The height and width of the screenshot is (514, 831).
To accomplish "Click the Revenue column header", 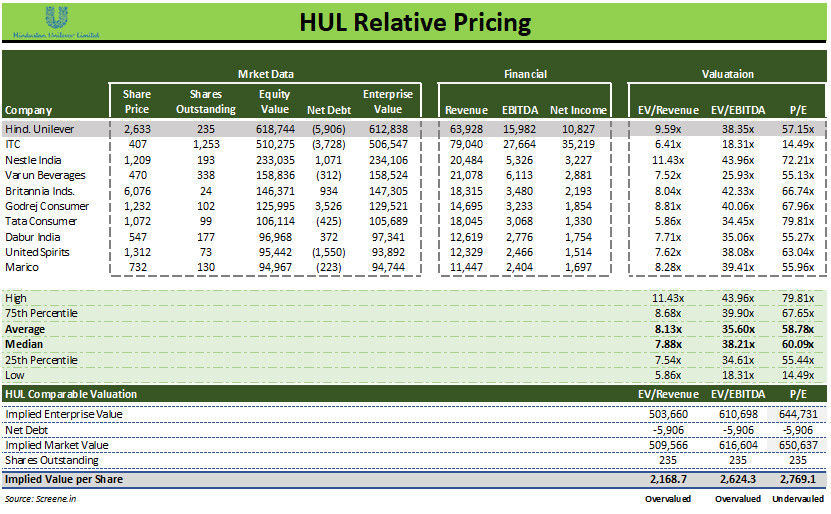I will [466, 110].
